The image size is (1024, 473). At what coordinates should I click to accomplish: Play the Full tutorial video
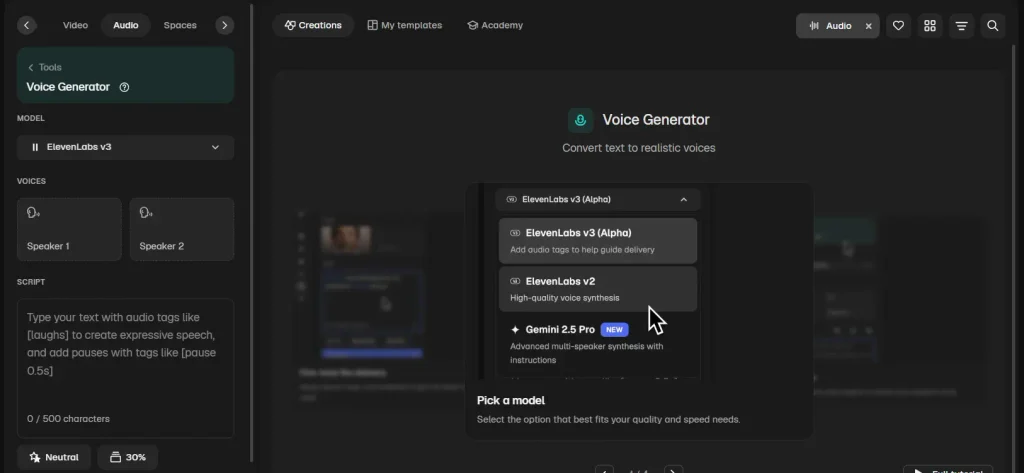pos(948,470)
